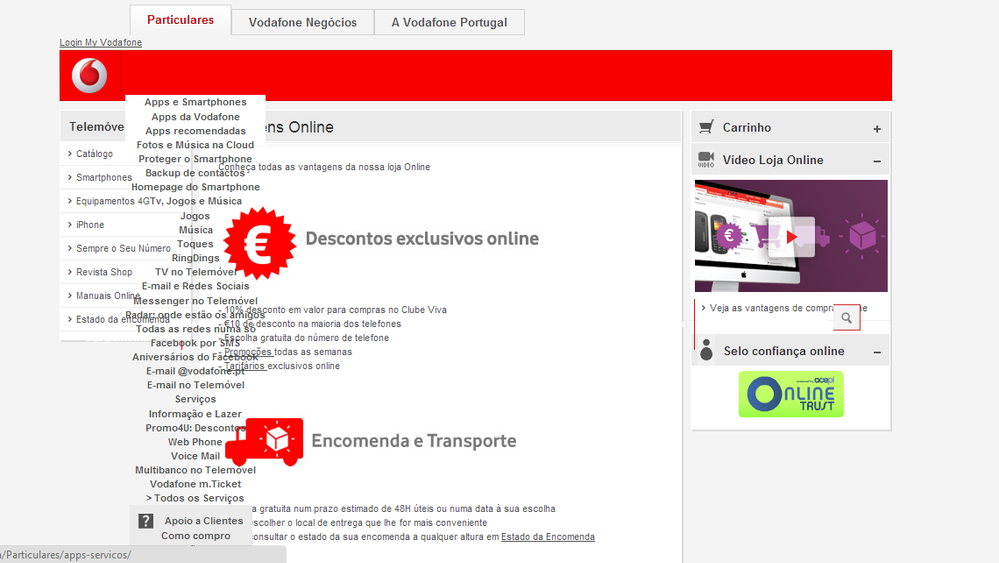Play the Loja Online video
This screenshot has width=999, height=563.
pyautogui.click(x=791, y=237)
